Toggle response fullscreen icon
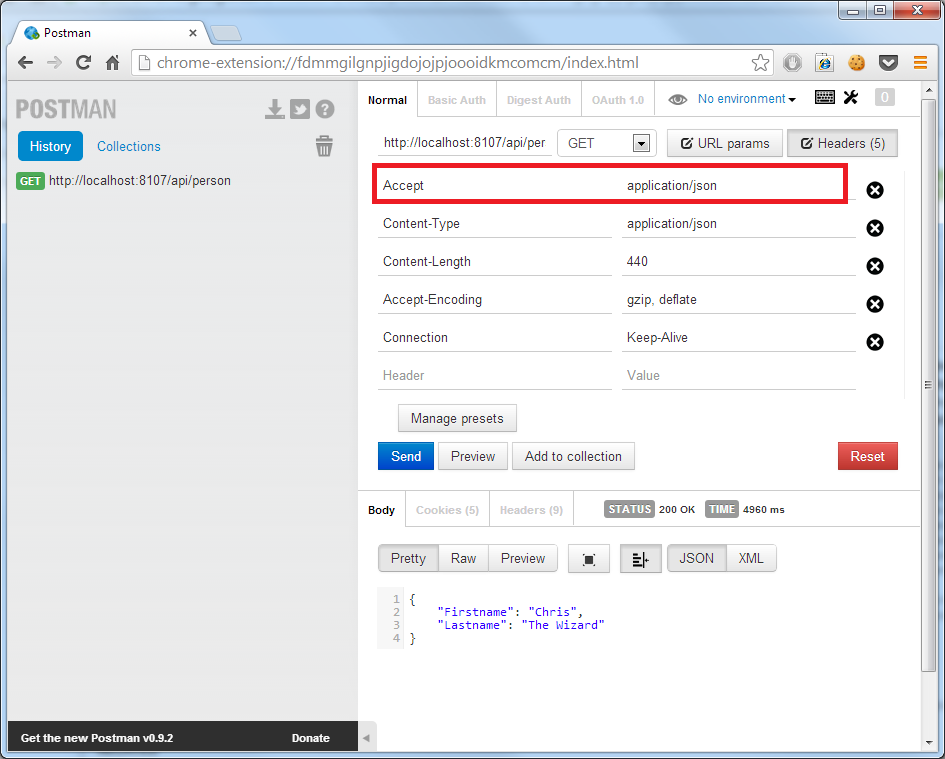 click(589, 559)
